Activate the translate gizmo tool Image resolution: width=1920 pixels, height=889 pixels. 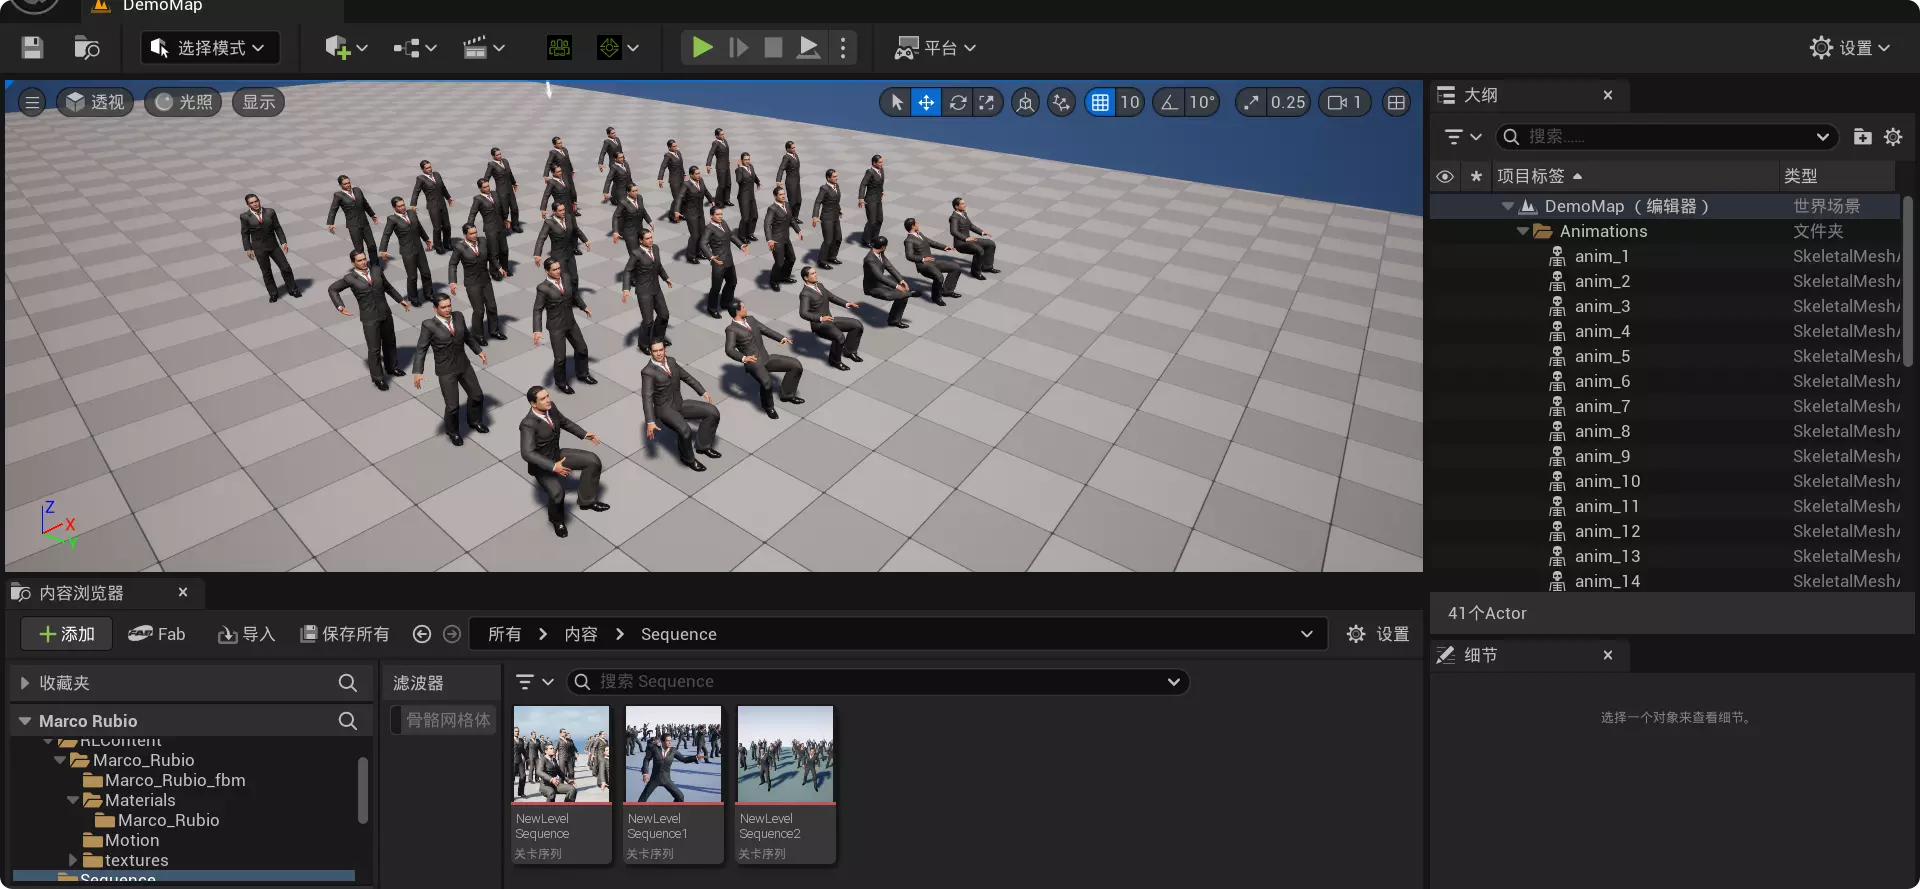(x=926, y=102)
